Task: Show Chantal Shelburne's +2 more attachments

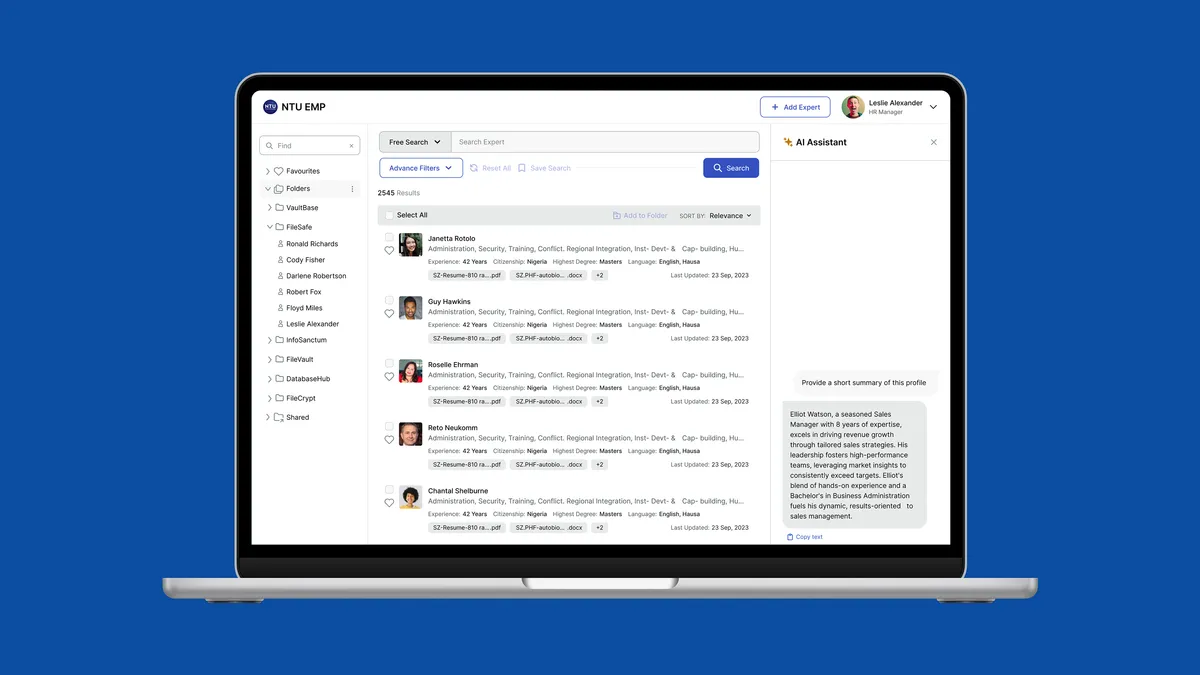Action: pyautogui.click(x=600, y=527)
